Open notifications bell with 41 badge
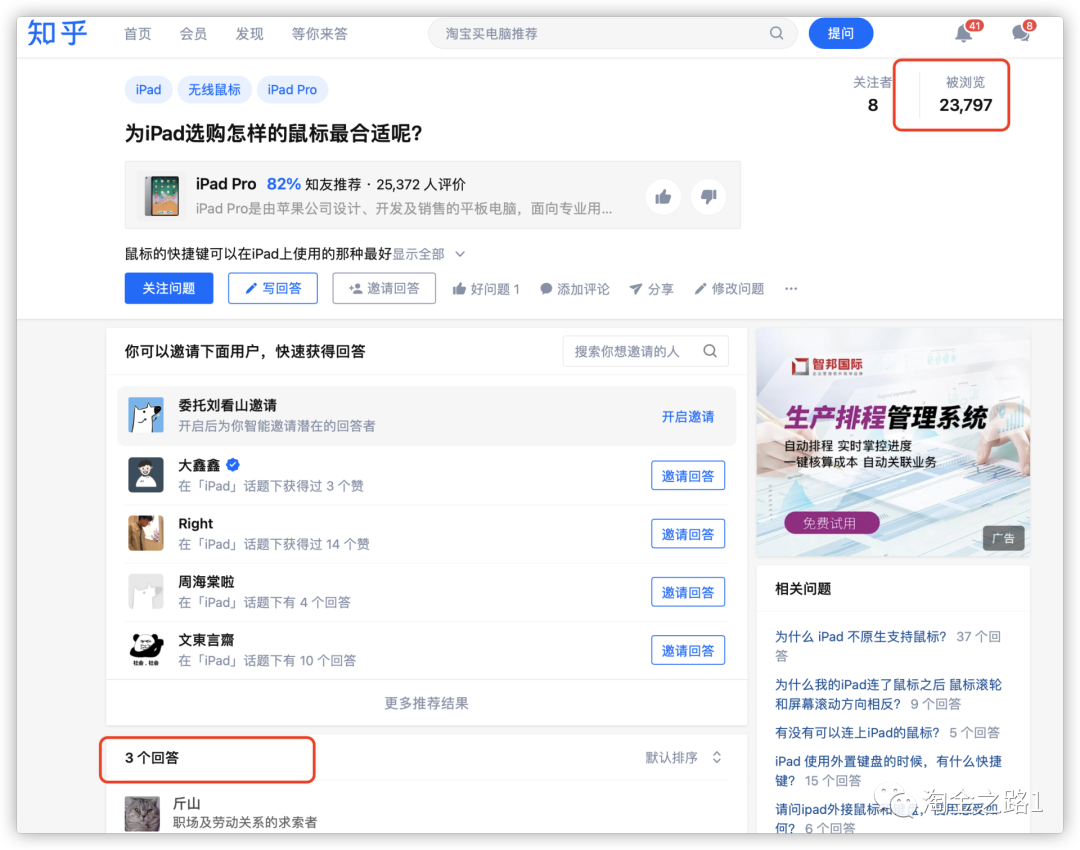This screenshot has width=1080, height=850. (x=964, y=33)
